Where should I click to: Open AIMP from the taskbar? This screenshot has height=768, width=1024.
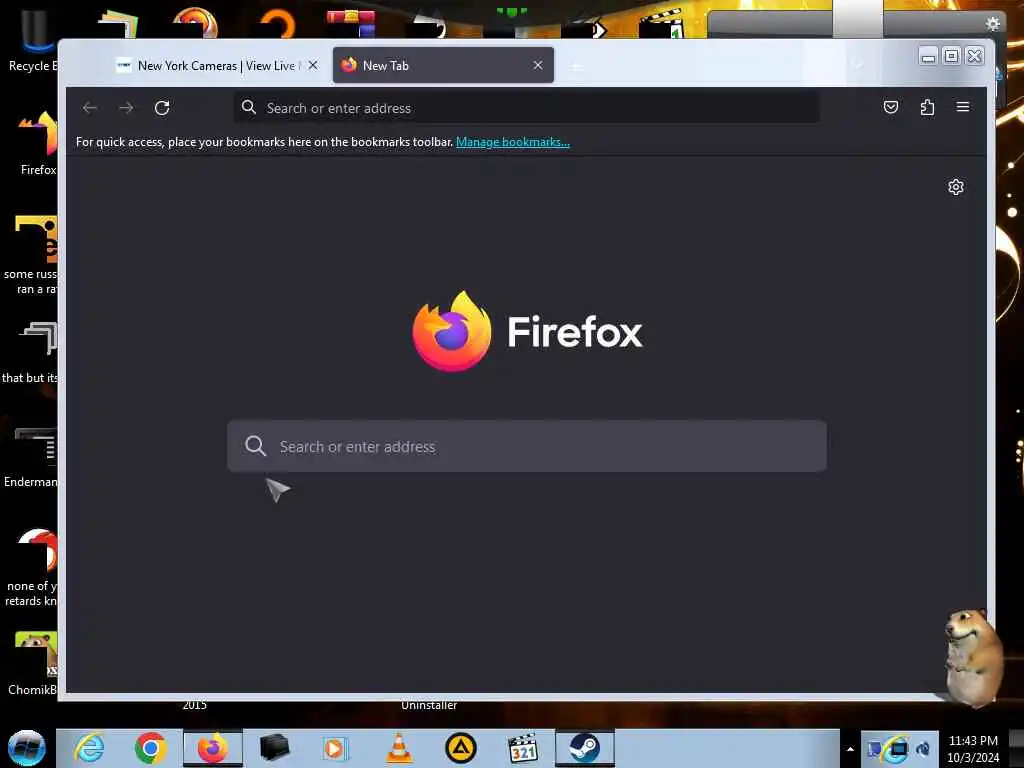coord(460,748)
